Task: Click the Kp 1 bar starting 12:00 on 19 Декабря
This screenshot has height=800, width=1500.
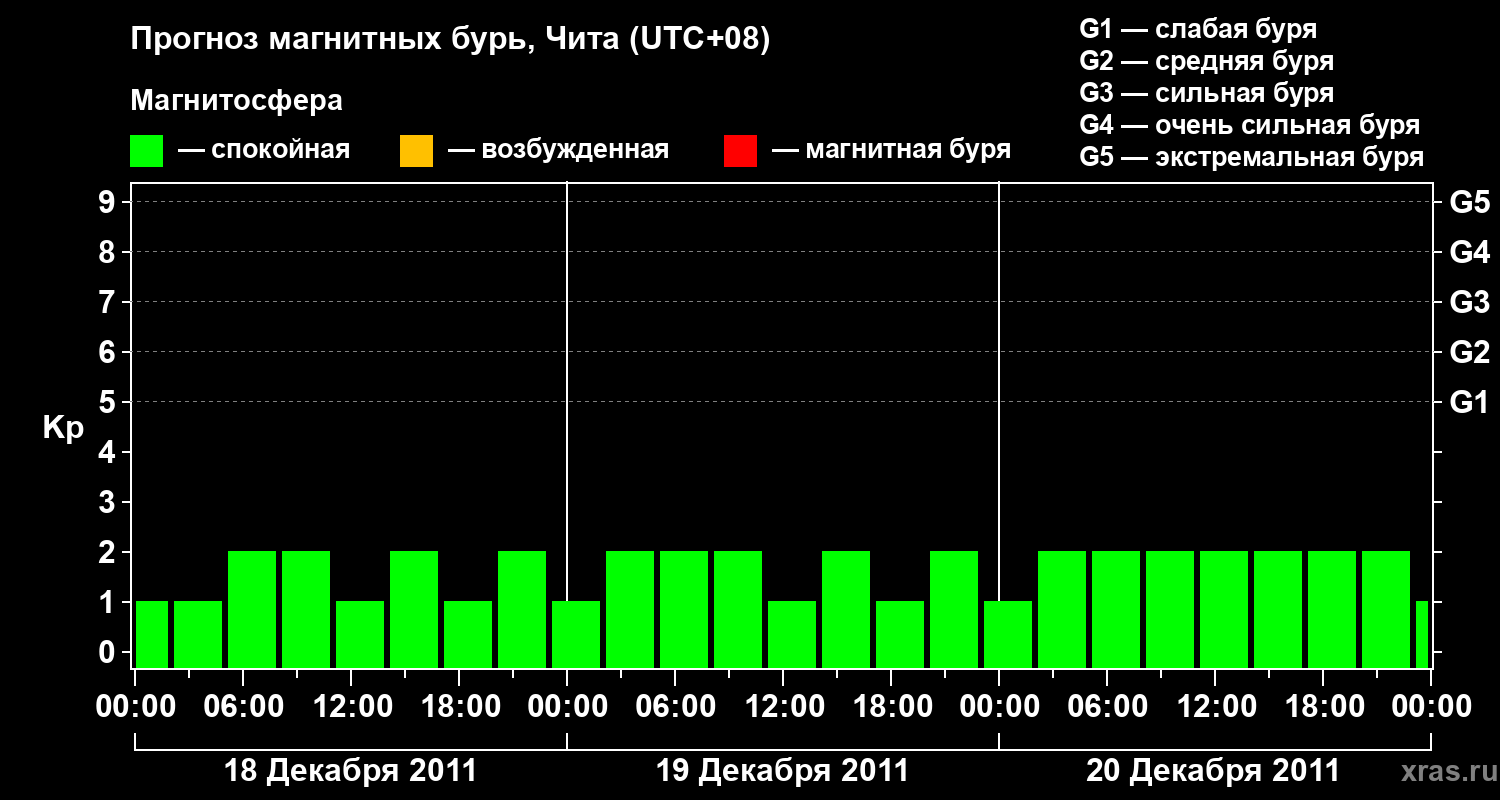Action: point(792,634)
